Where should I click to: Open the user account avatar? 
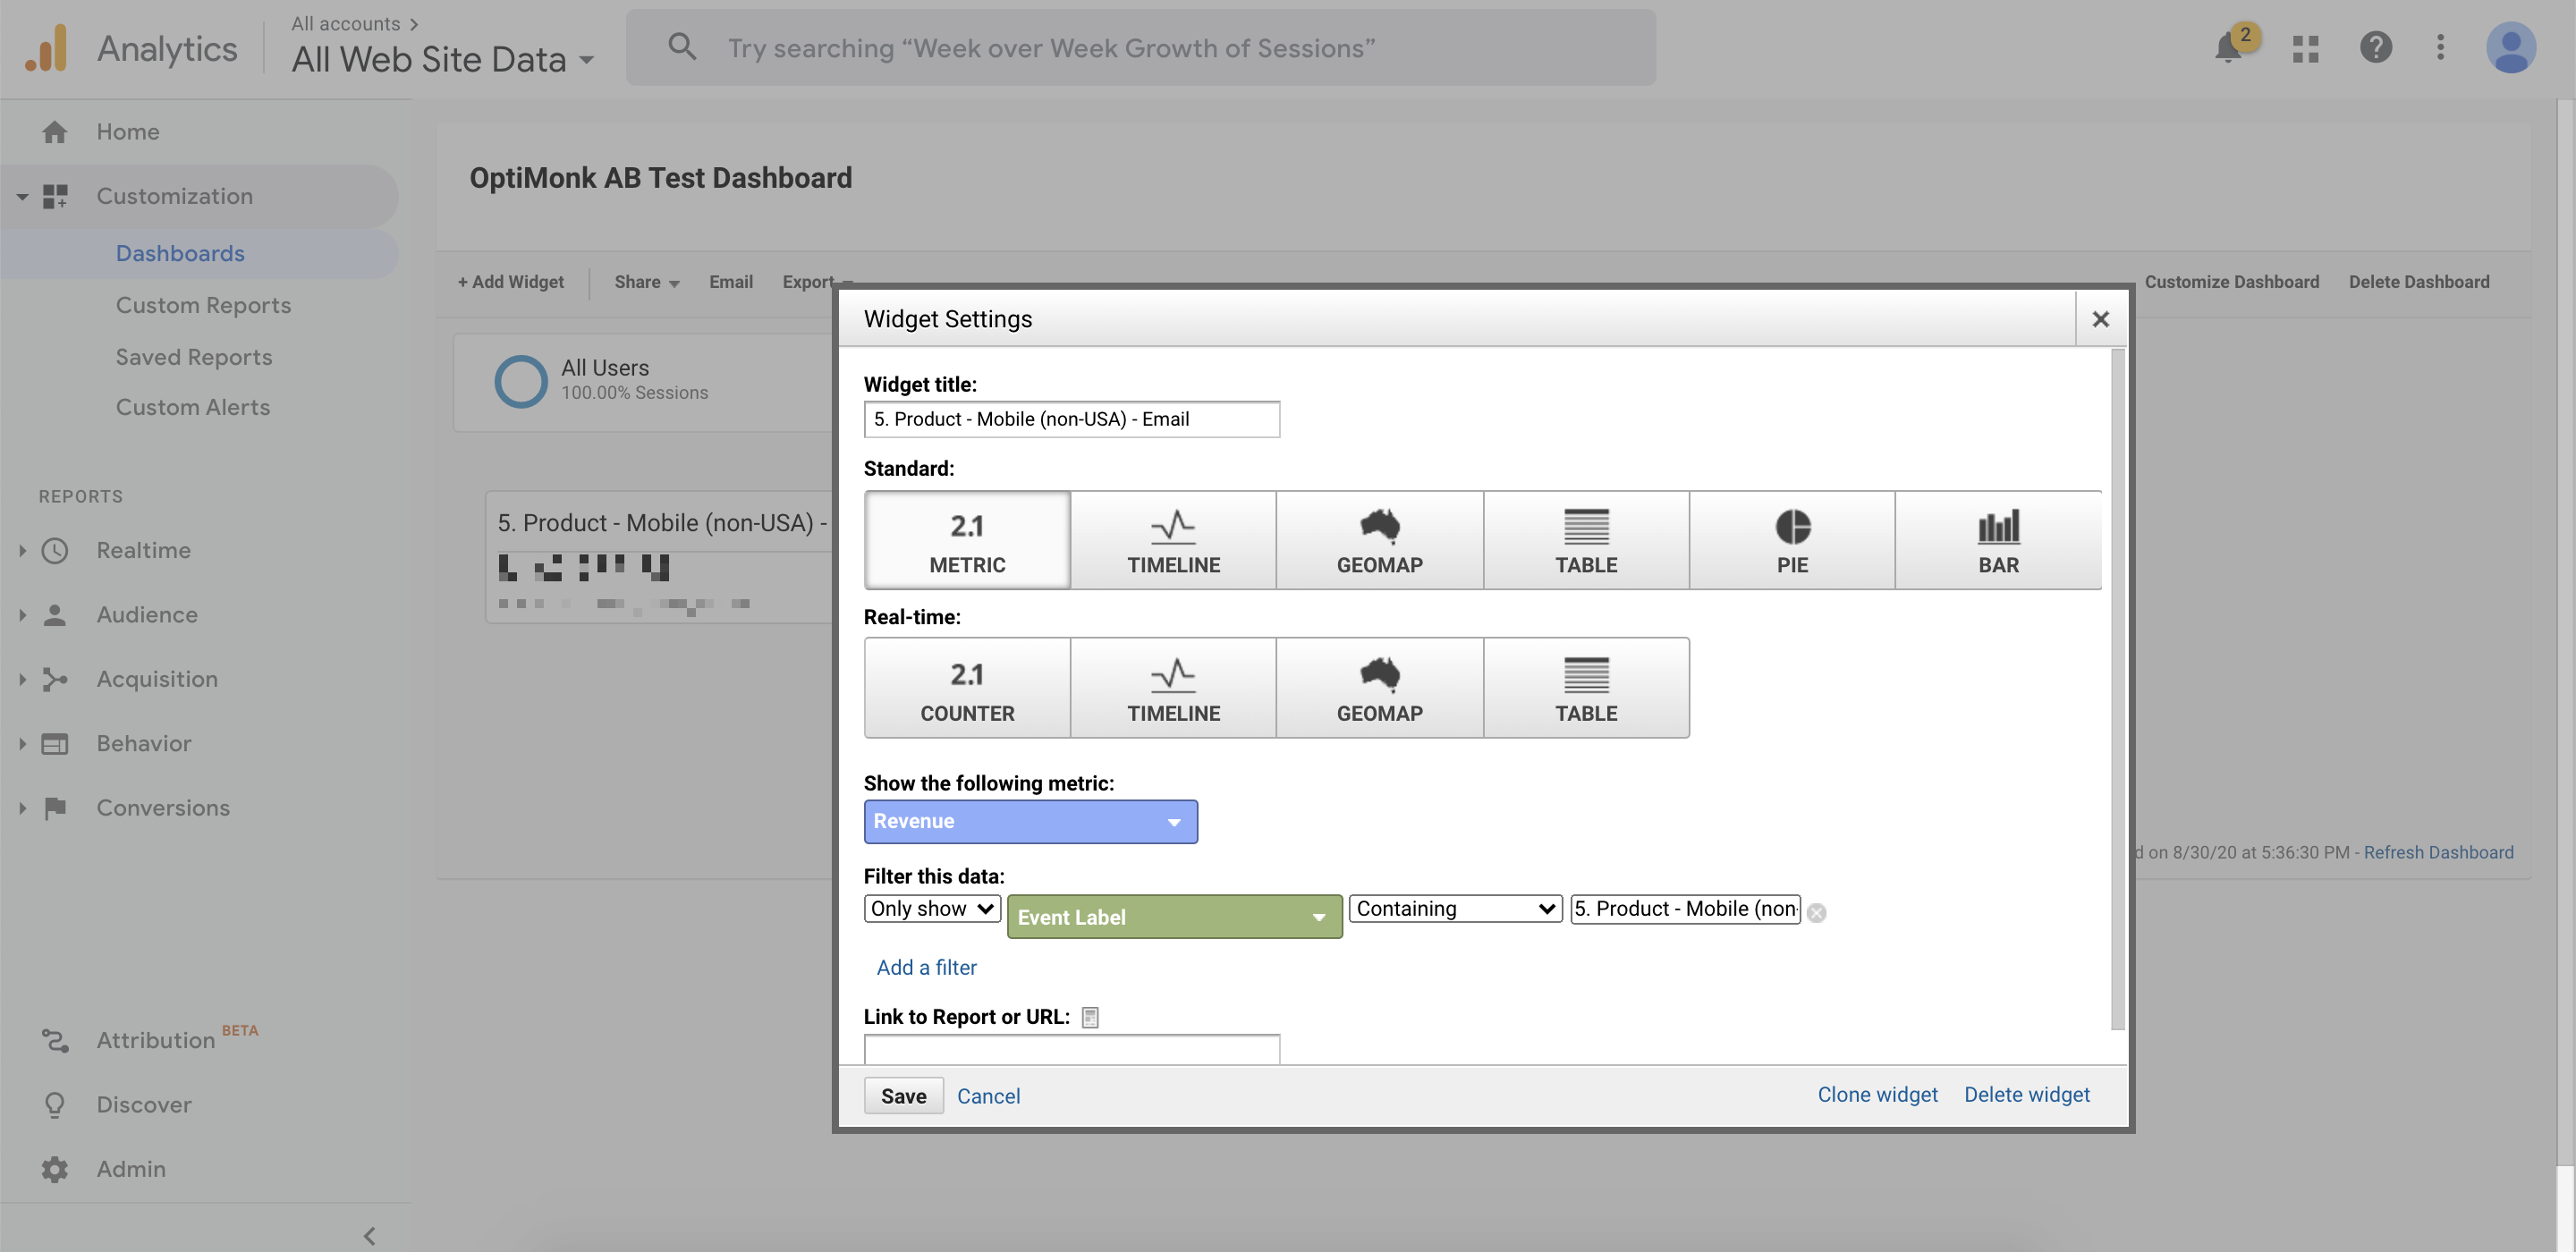click(2511, 47)
